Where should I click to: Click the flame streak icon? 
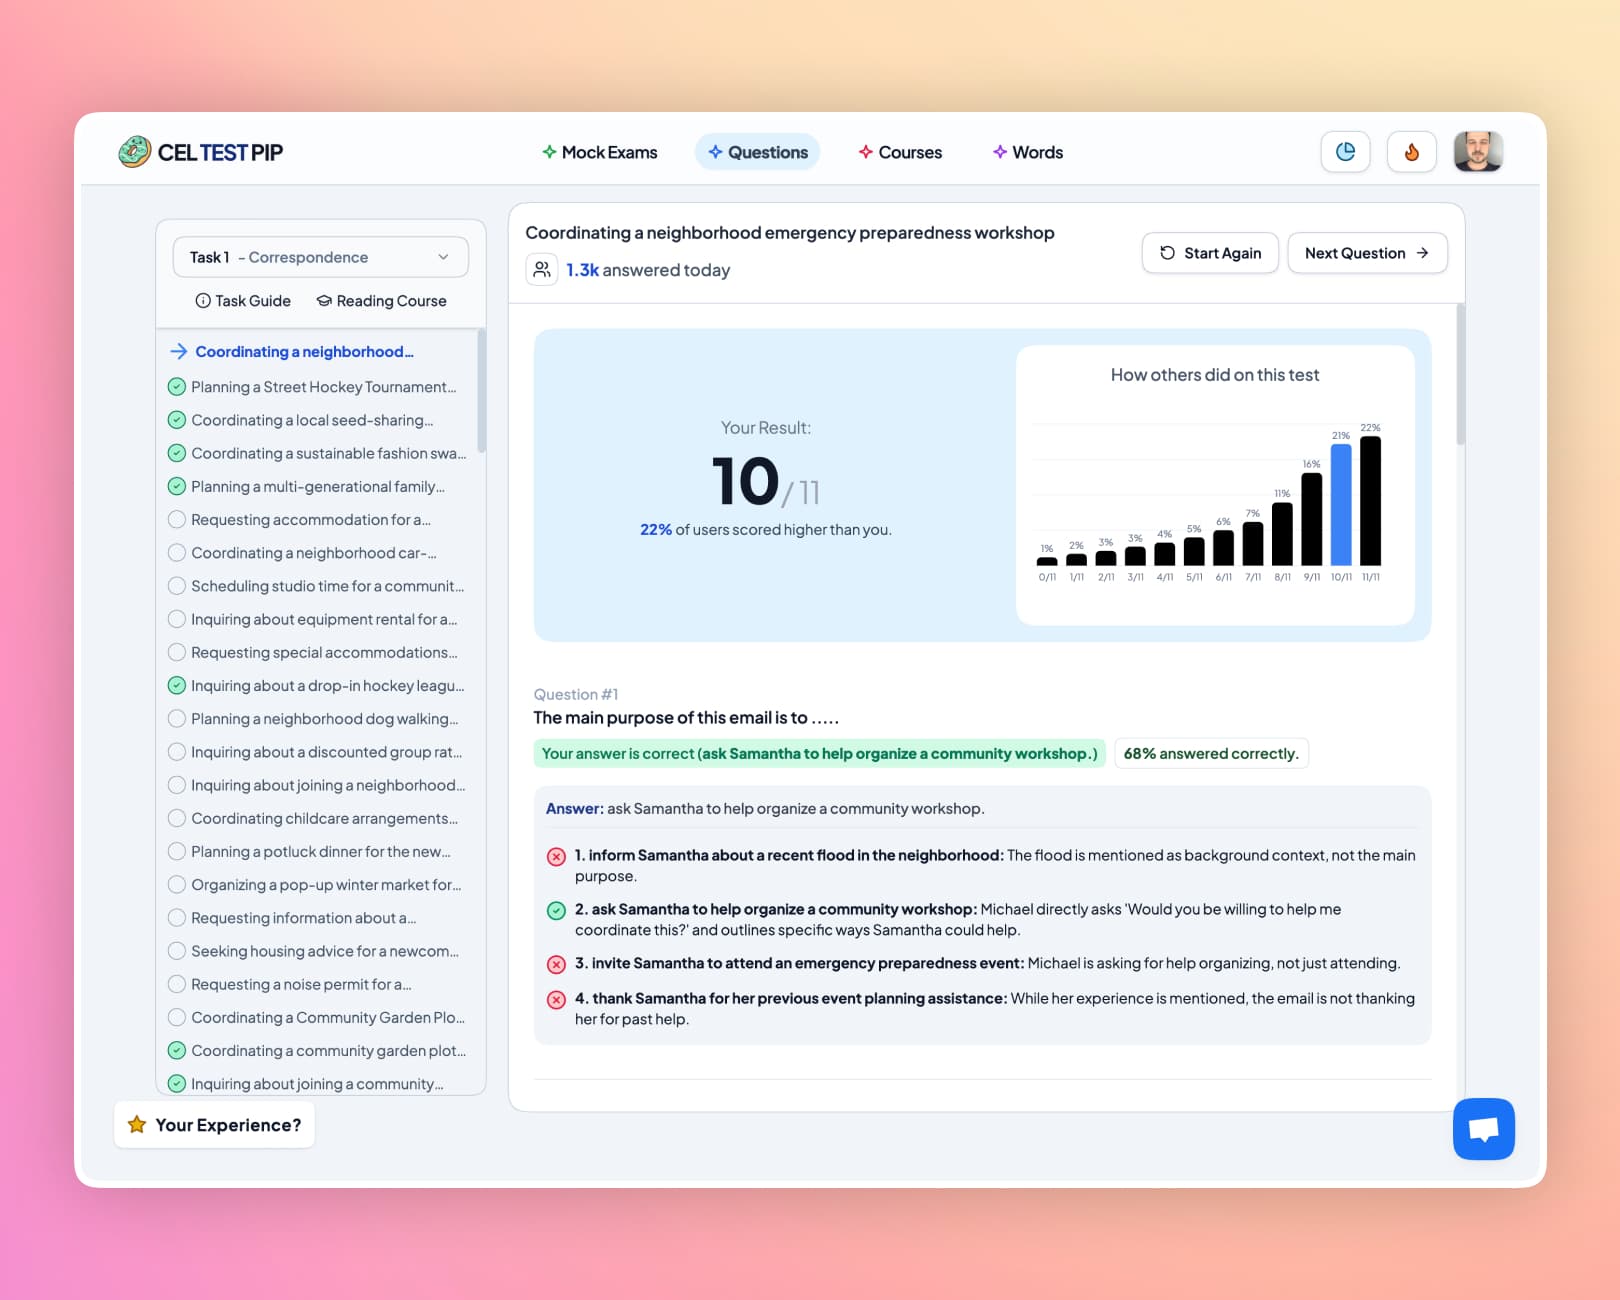(x=1411, y=152)
